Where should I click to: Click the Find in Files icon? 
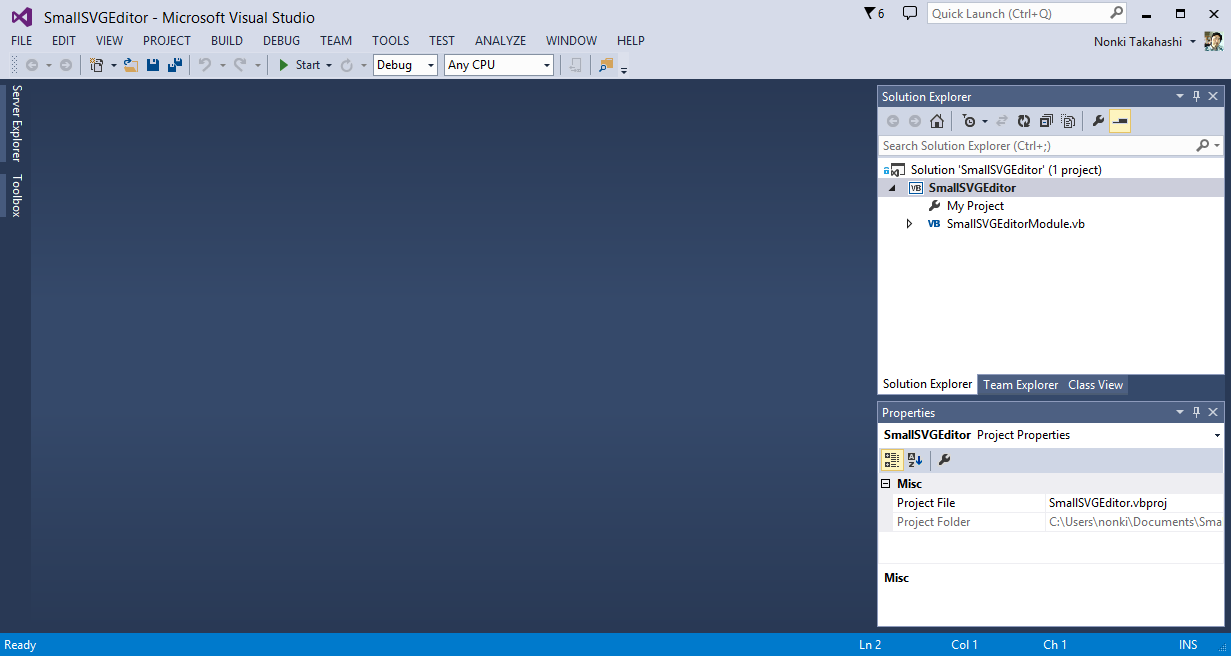pyautogui.click(x=606, y=65)
